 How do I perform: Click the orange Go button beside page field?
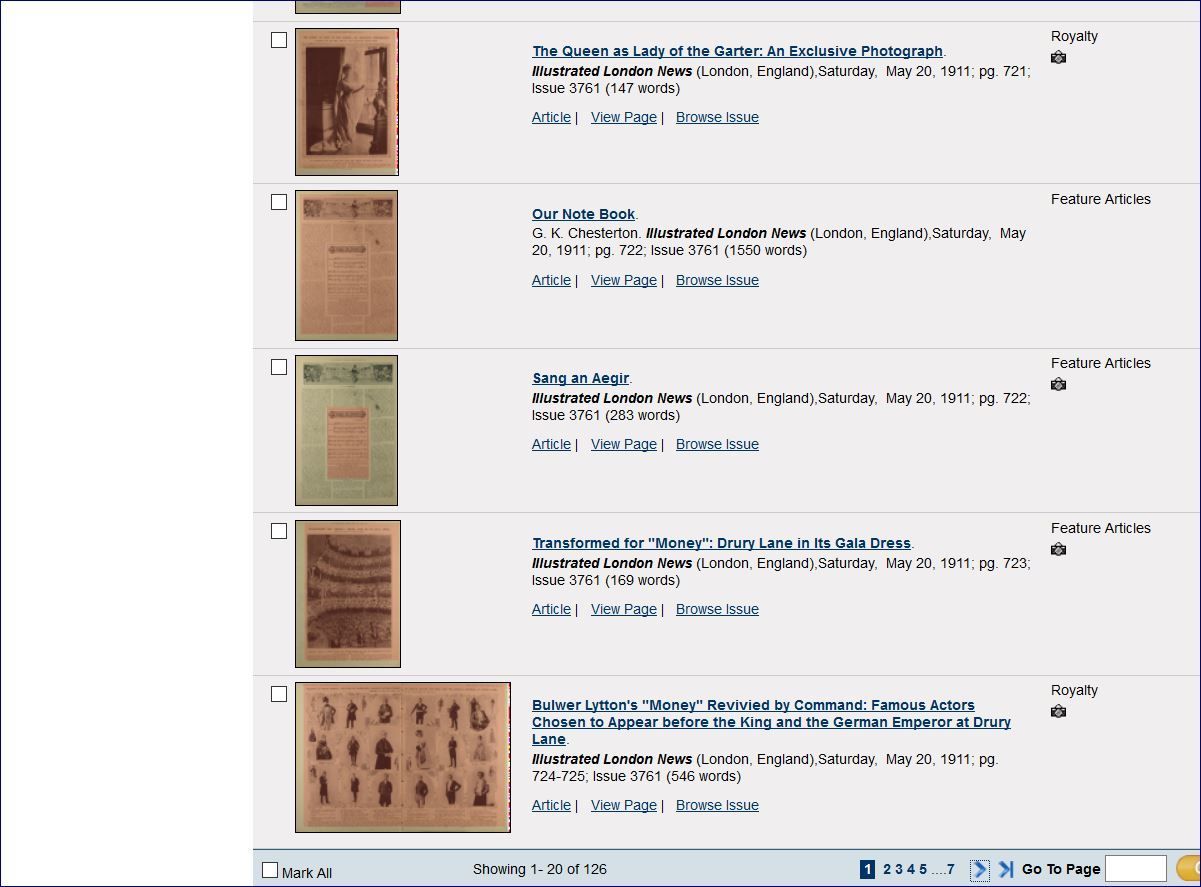coord(1189,869)
